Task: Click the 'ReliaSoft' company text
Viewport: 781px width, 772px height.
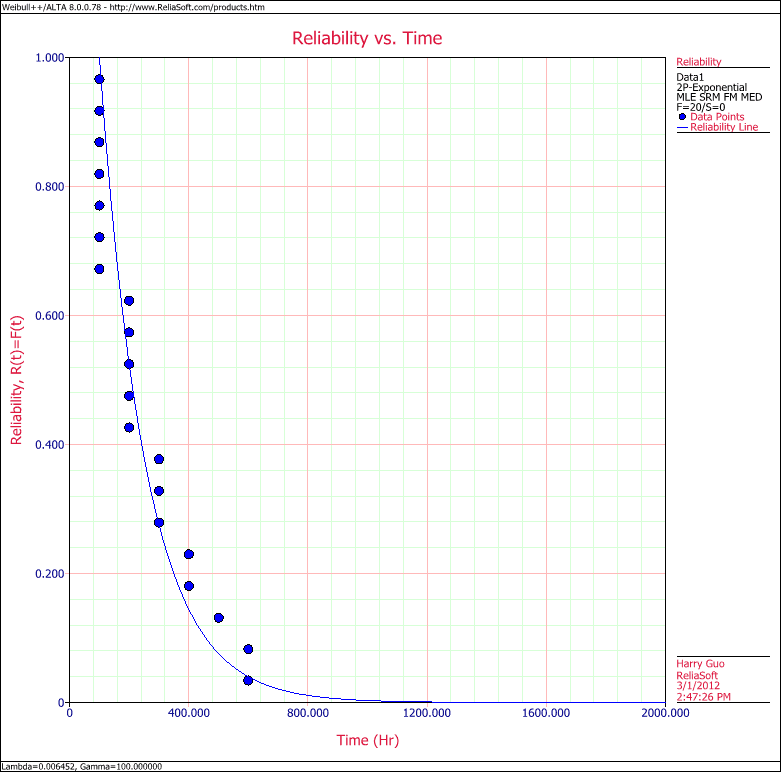Action: point(696,675)
